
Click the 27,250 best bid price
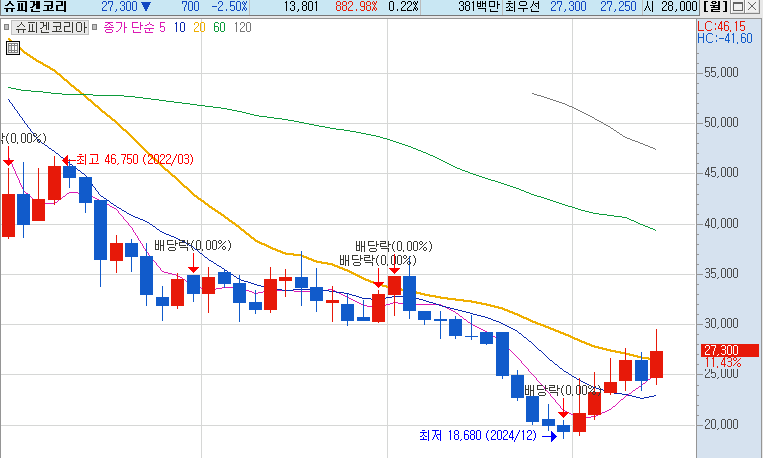[618, 7]
